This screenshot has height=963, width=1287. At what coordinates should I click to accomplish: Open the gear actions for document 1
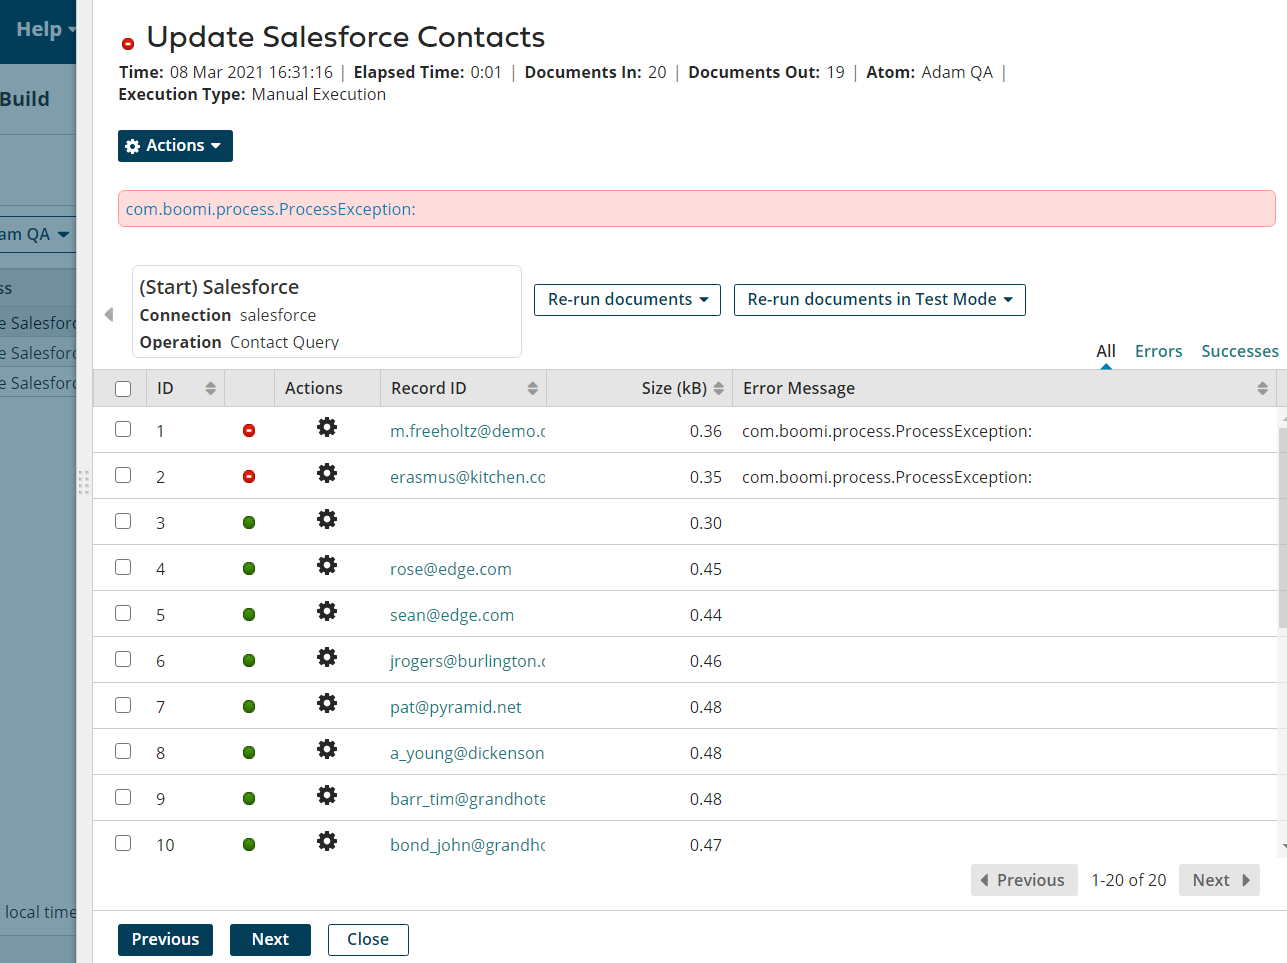tap(327, 428)
